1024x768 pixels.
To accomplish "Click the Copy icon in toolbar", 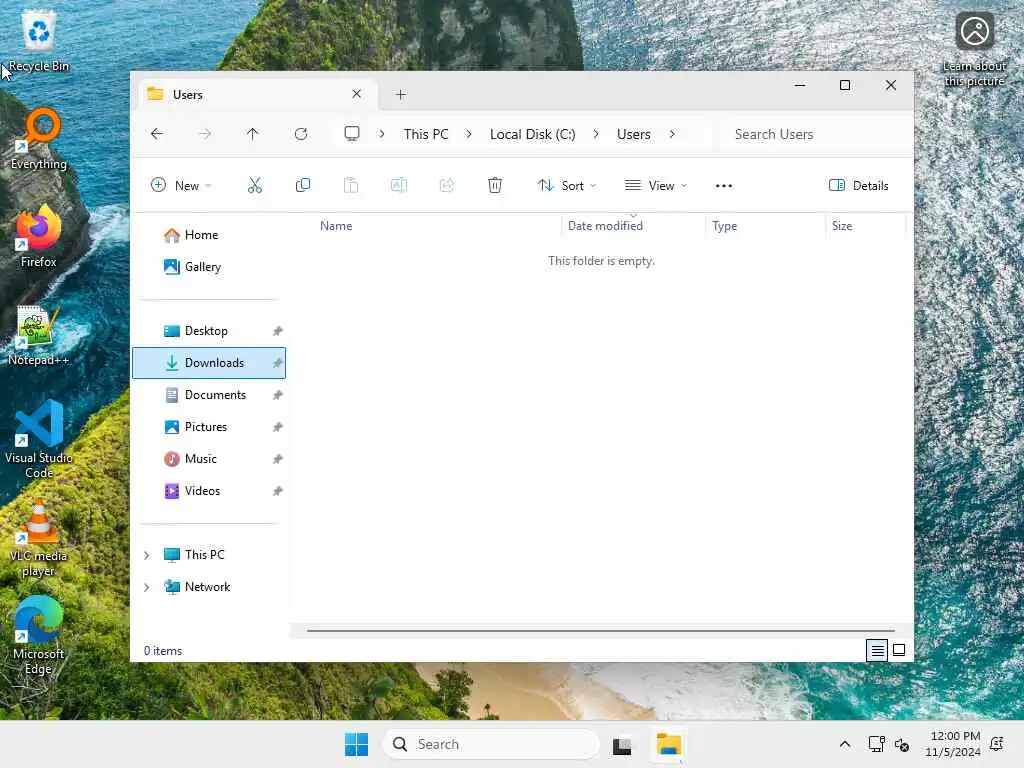I will pos(302,185).
